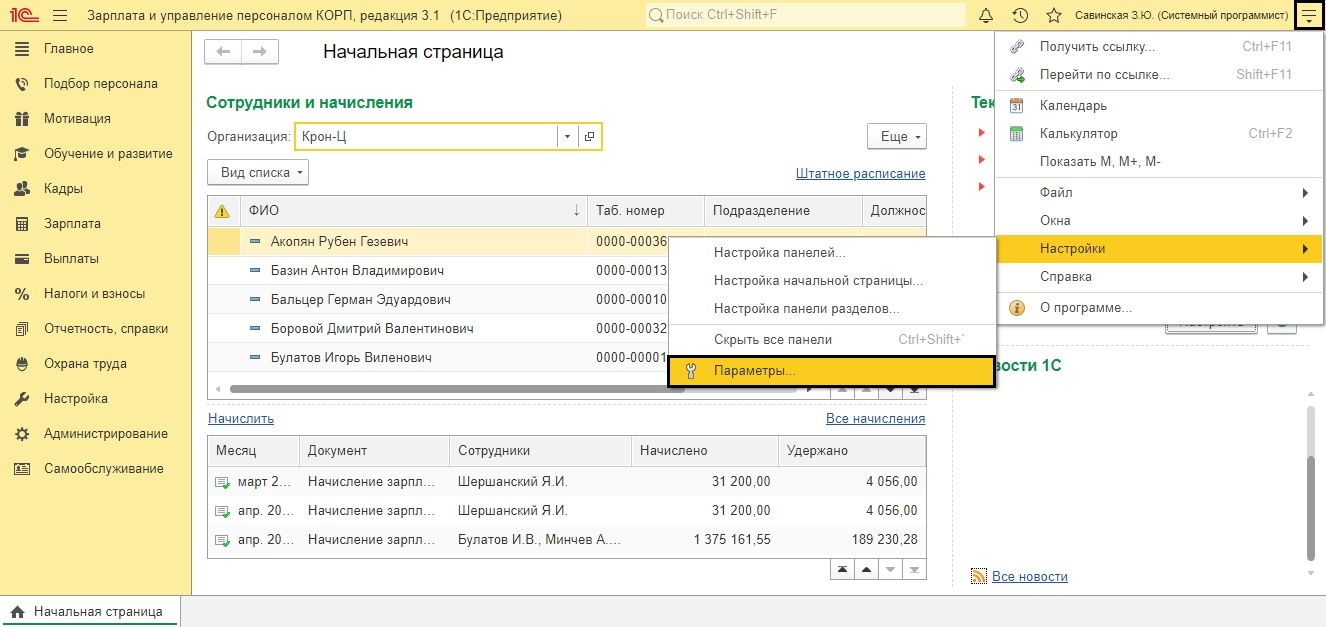Click the Начислить link

point(241,419)
